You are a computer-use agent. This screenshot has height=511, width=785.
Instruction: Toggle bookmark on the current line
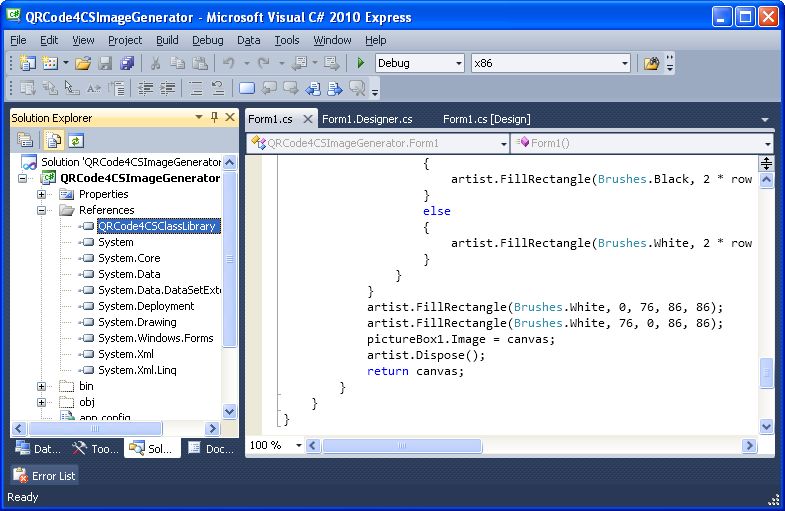246,88
